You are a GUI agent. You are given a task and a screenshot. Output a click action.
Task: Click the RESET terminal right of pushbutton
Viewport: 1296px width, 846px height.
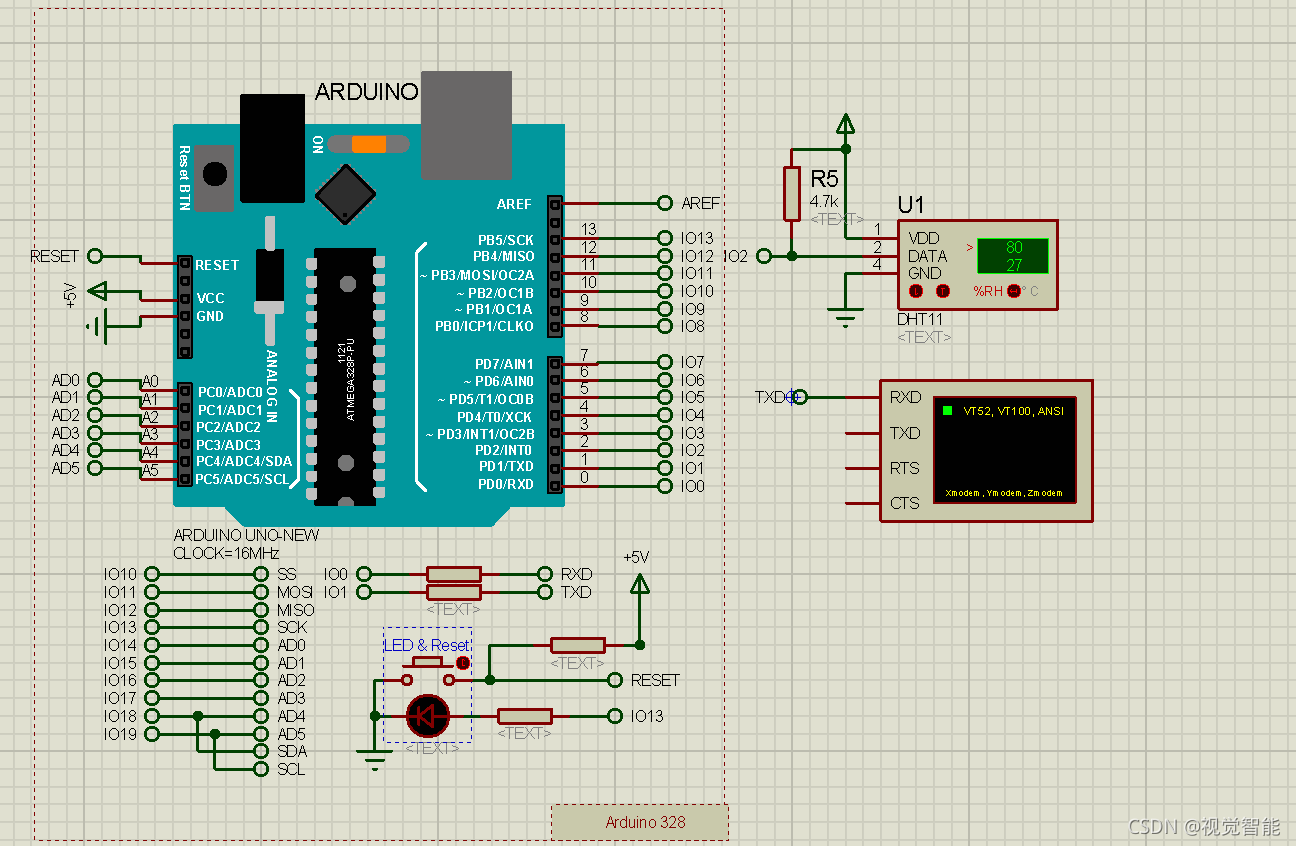tap(615, 680)
